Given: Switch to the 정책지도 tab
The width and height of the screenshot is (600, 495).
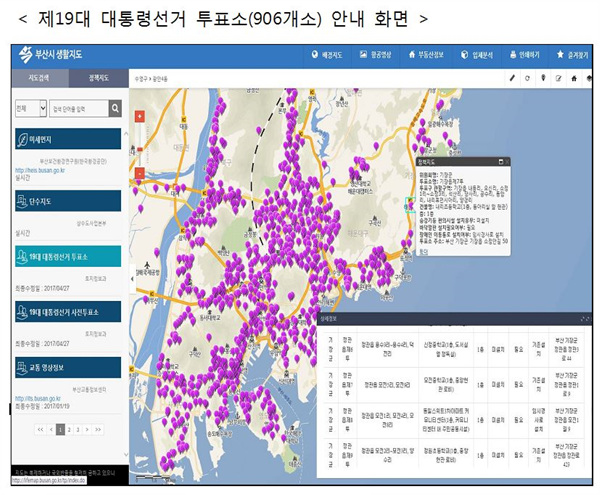Looking at the screenshot, I should point(99,78).
